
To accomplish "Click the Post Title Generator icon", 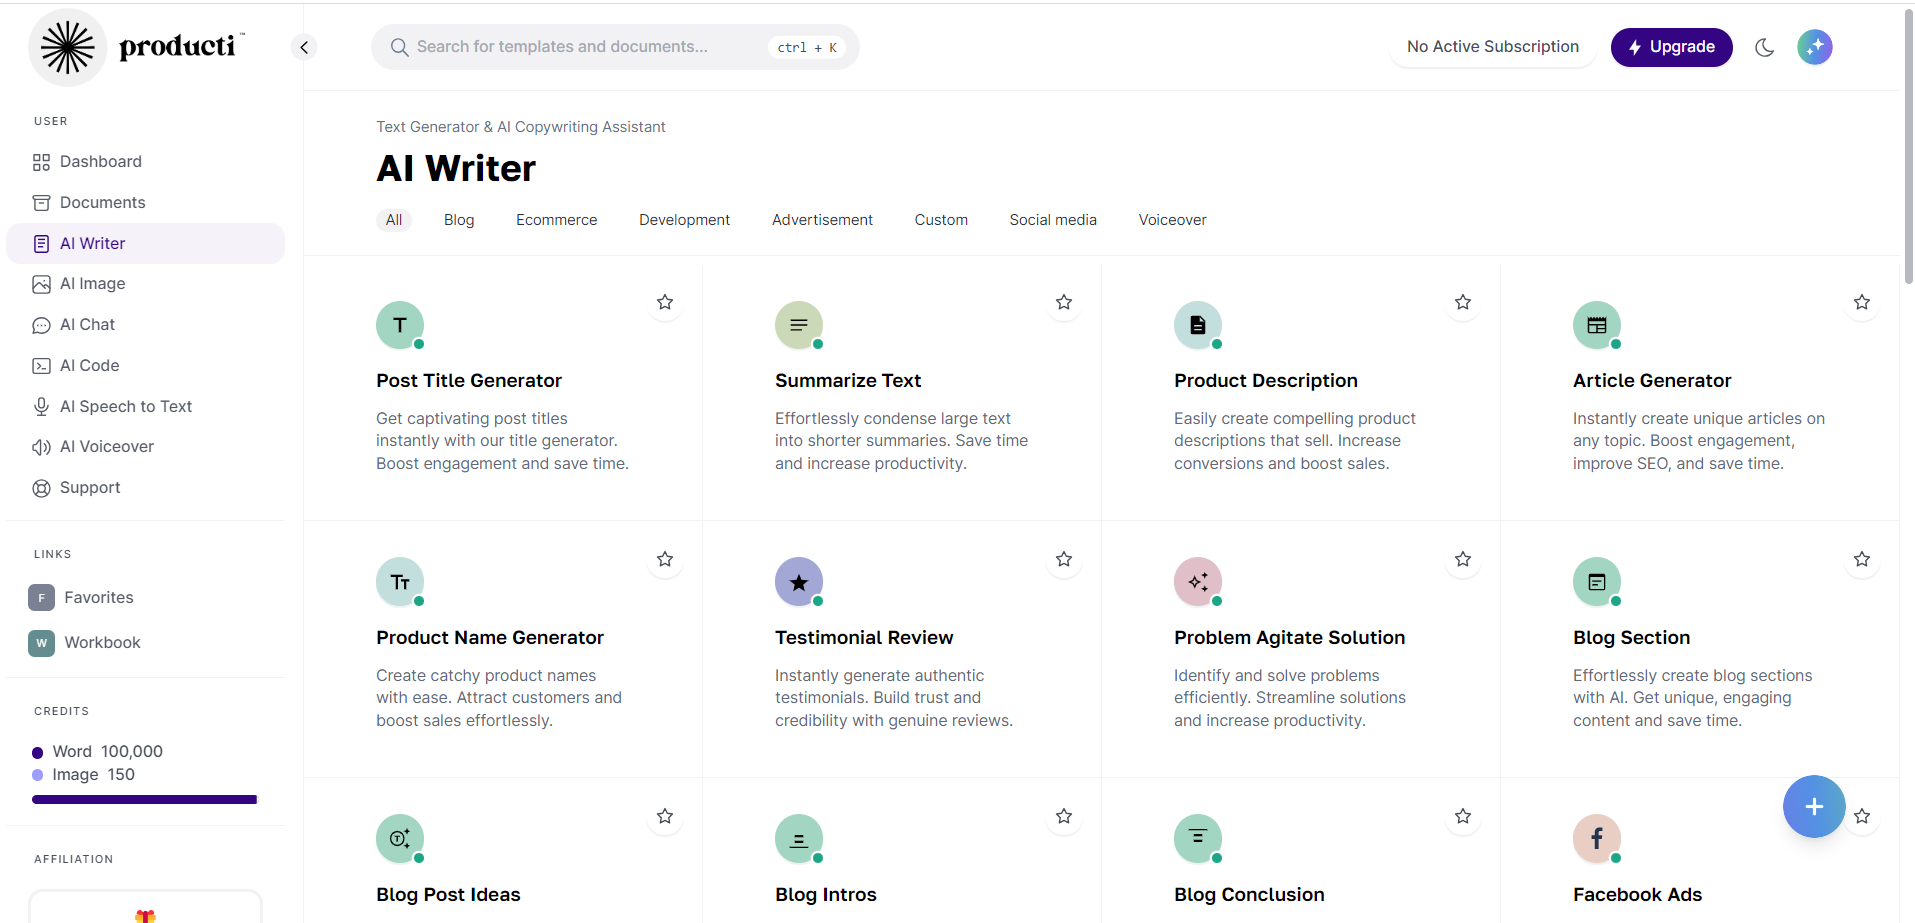I will pos(399,325).
